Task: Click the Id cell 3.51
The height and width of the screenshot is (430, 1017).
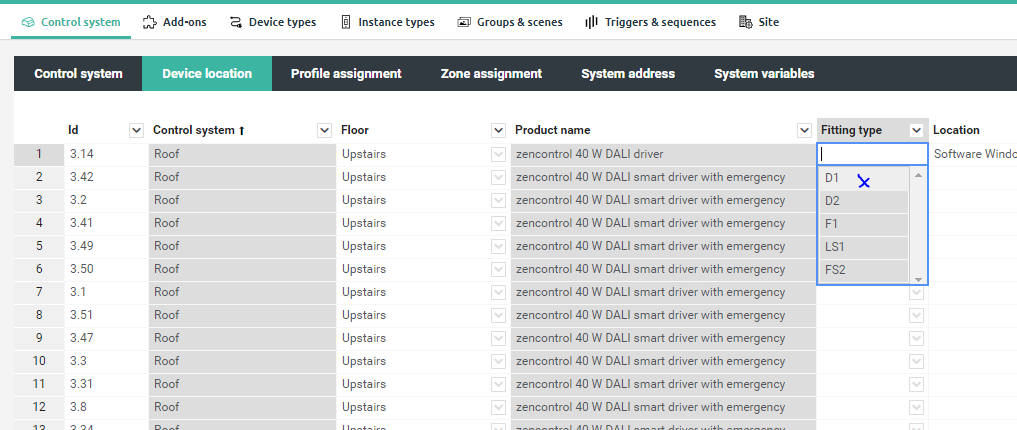Action: click(106, 315)
